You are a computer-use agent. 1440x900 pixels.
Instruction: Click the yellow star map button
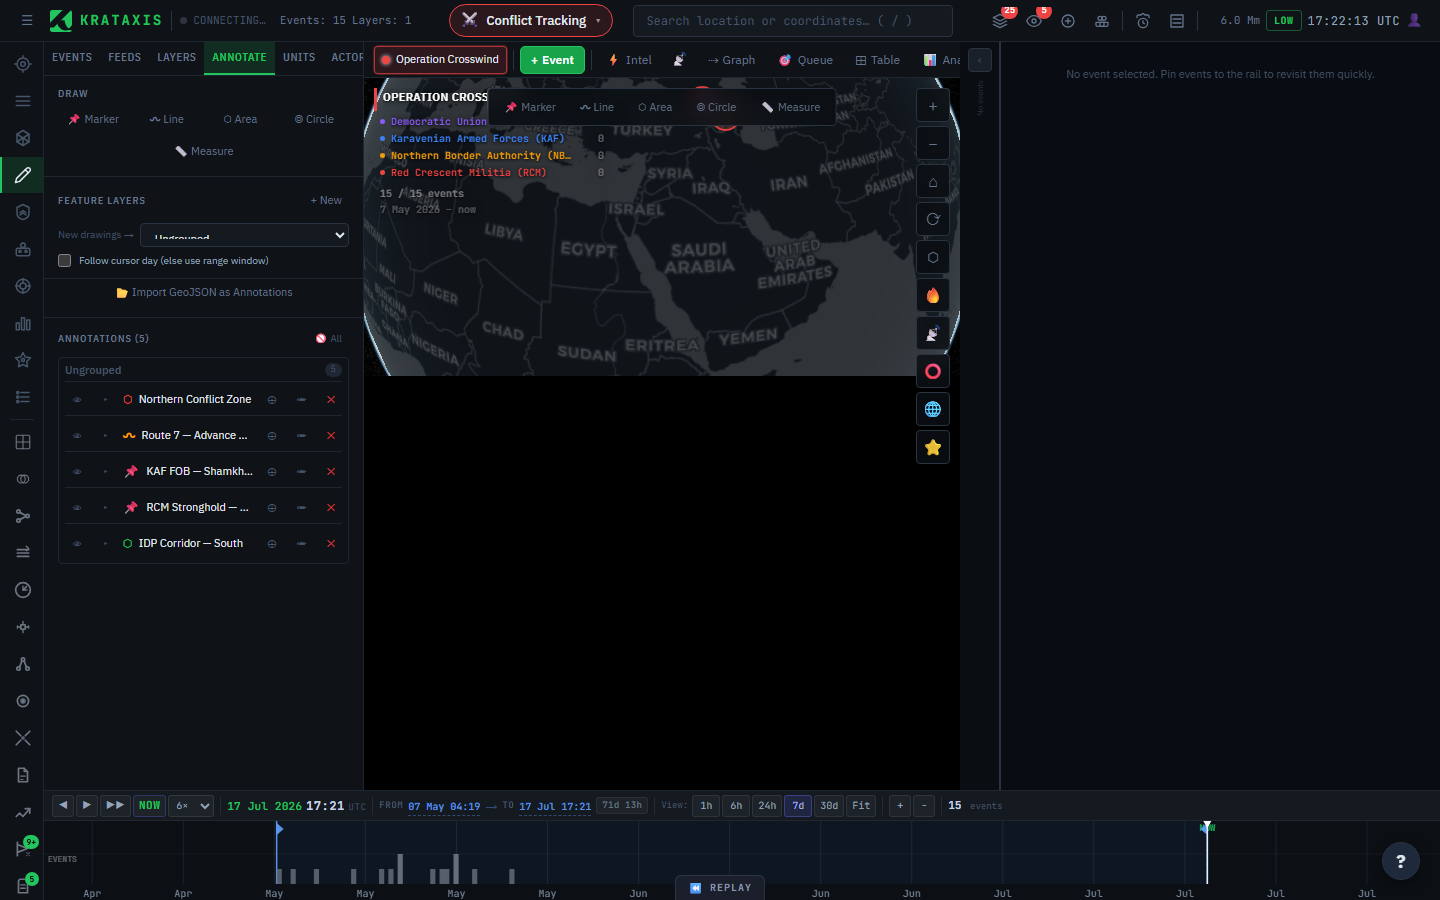[x=933, y=448]
